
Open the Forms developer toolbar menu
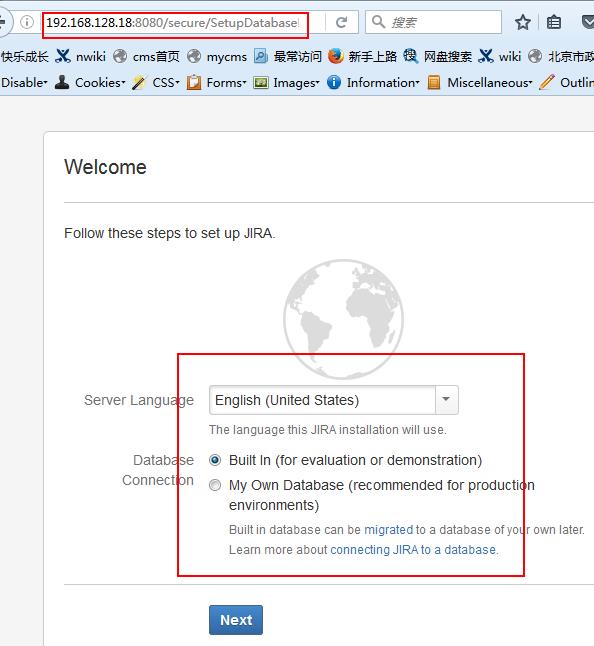(216, 83)
